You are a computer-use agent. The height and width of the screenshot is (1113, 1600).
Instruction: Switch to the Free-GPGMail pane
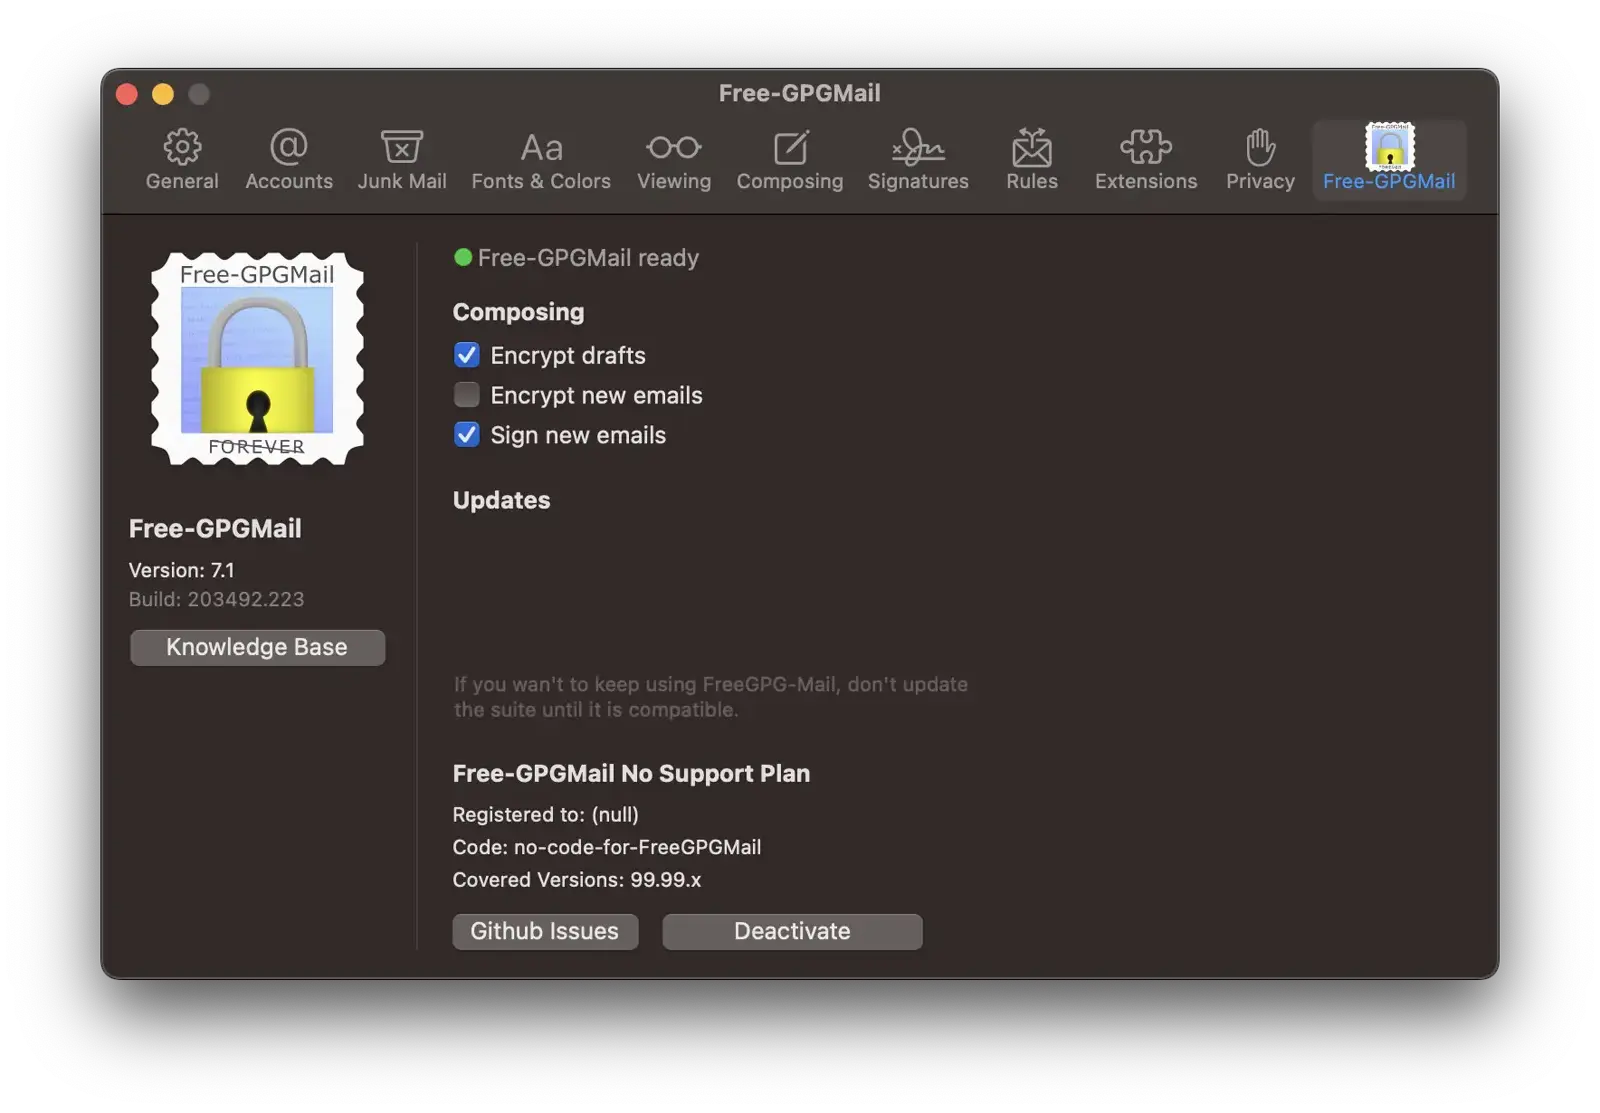[1389, 160]
